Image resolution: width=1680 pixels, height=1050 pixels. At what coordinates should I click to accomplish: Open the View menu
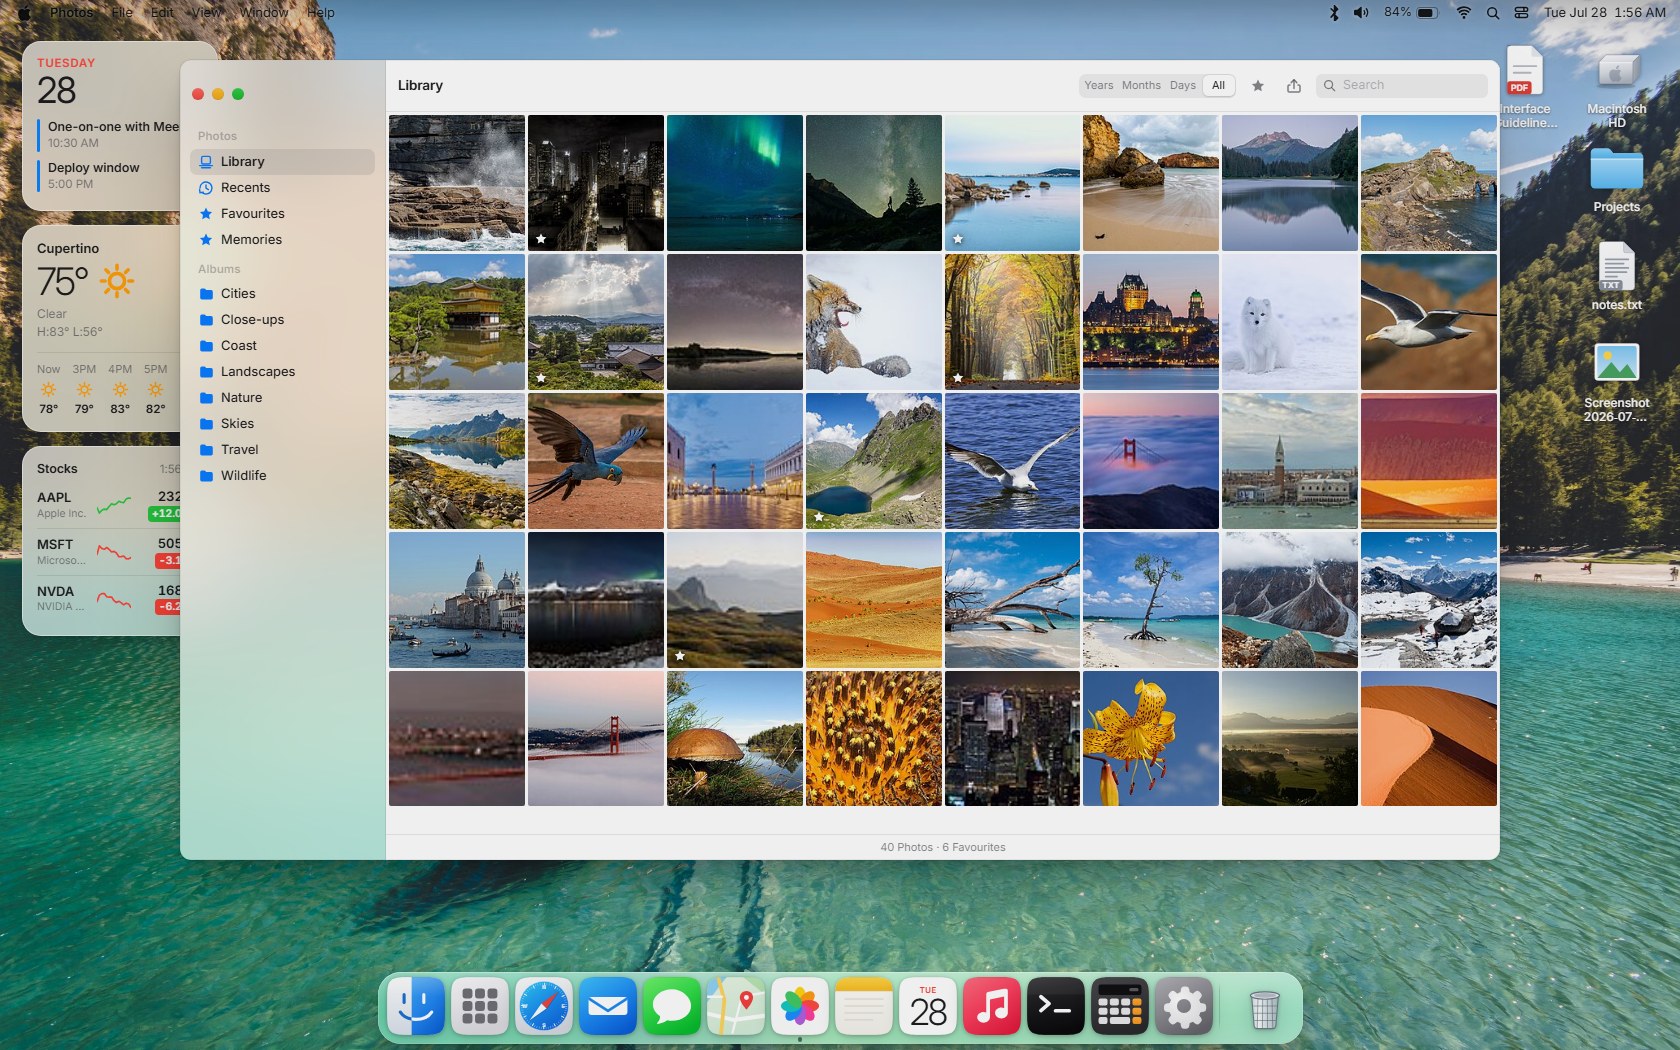point(206,12)
